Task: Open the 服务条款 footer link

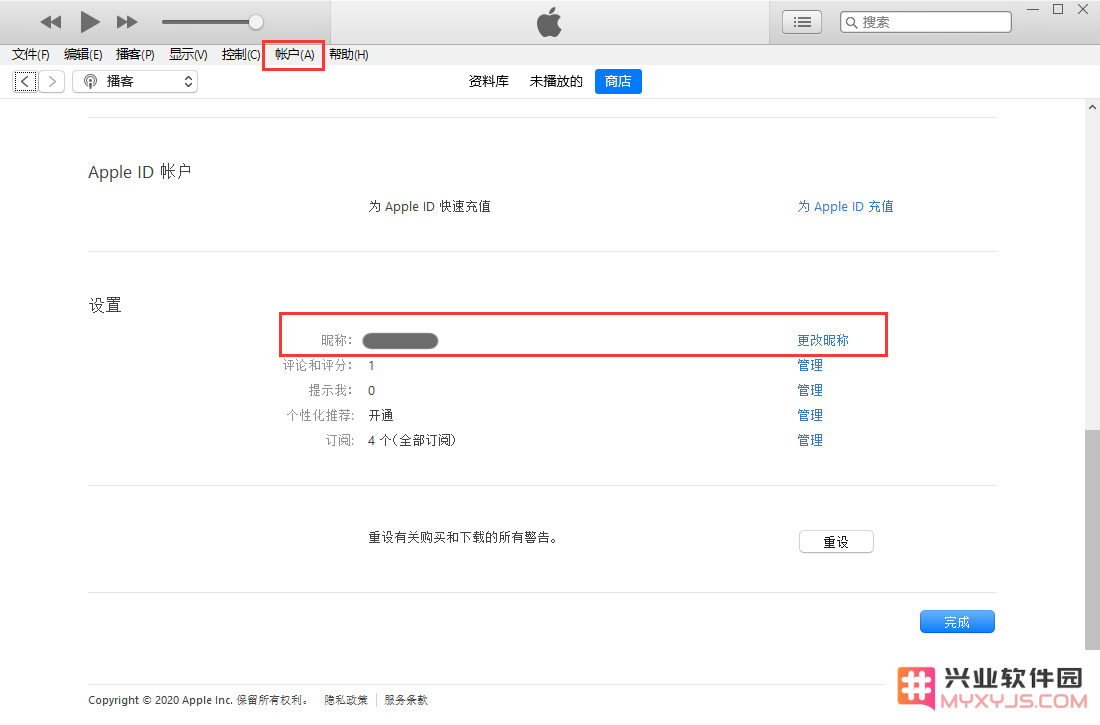Action: point(406,700)
